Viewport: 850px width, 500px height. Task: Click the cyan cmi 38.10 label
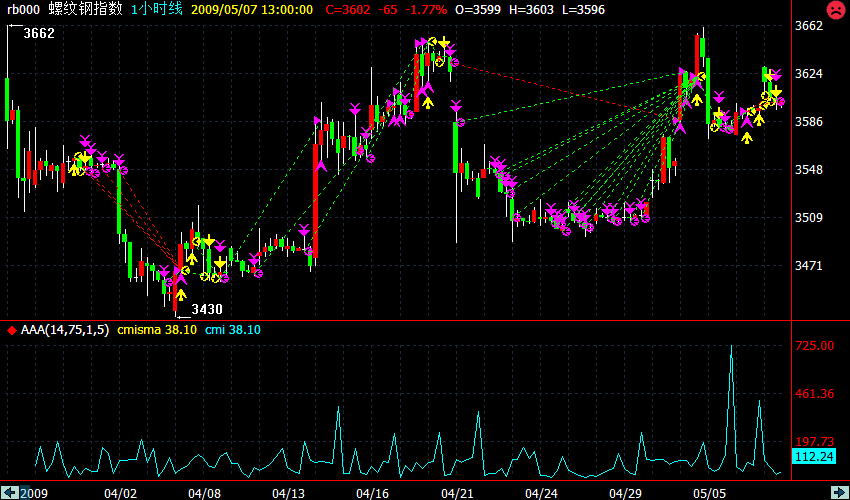[x=232, y=329]
